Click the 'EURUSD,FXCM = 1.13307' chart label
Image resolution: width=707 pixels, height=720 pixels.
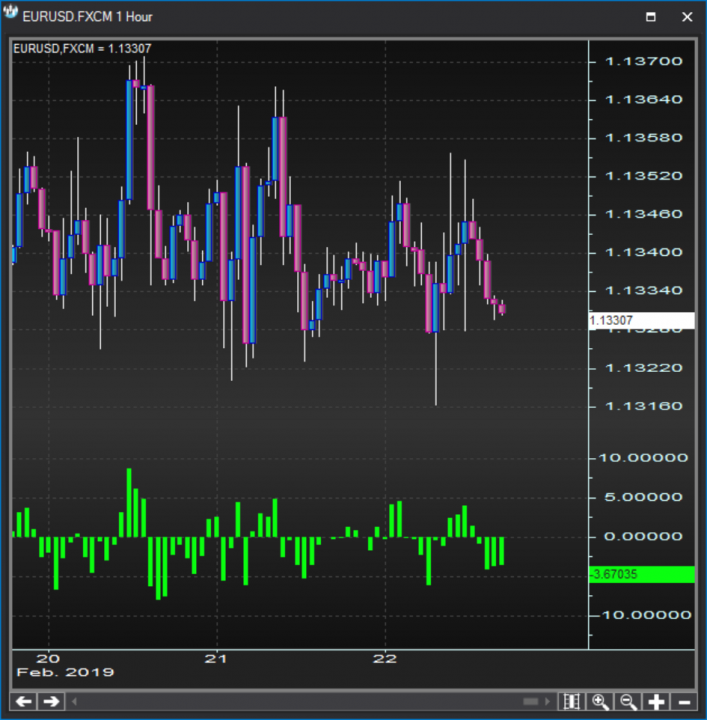pos(82,49)
